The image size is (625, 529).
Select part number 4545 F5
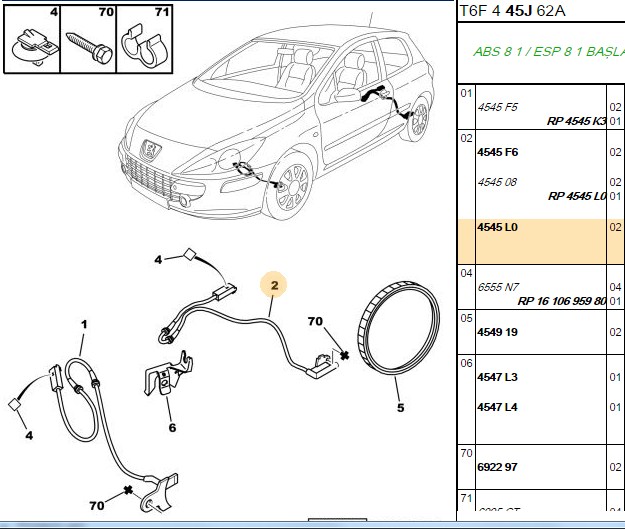click(x=497, y=107)
